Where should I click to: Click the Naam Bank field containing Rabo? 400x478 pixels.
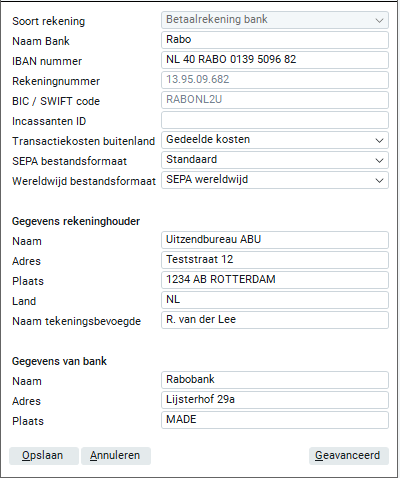point(275,40)
